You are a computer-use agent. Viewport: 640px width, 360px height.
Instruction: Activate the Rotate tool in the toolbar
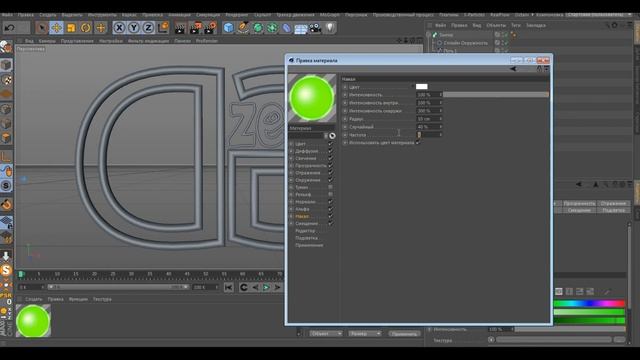86,28
